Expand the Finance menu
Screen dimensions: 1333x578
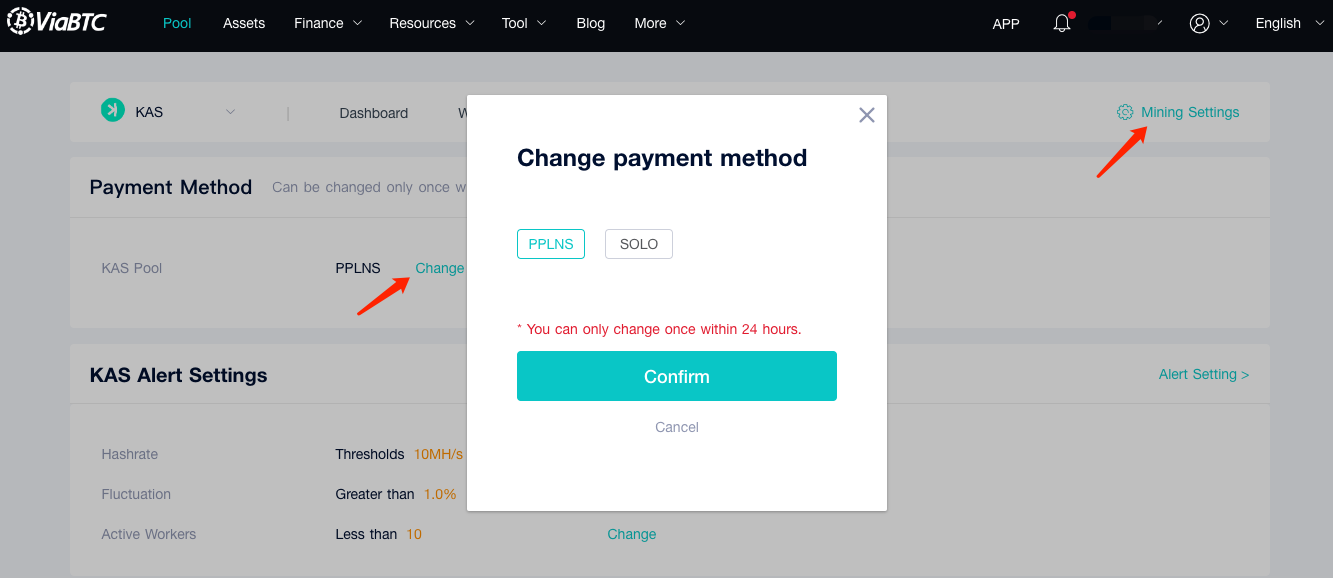click(x=328, y=23)
